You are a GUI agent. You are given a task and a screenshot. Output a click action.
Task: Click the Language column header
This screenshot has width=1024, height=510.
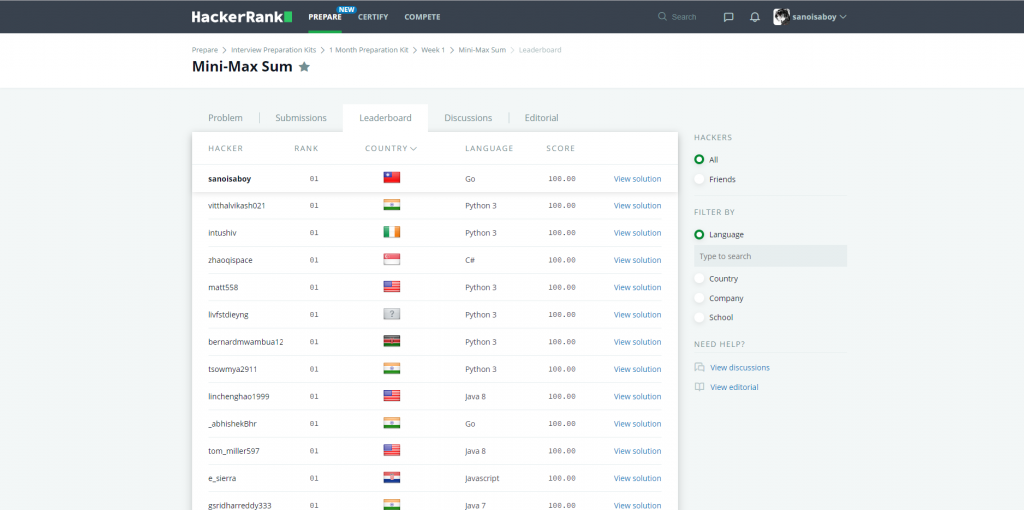[x=489, y=148]
